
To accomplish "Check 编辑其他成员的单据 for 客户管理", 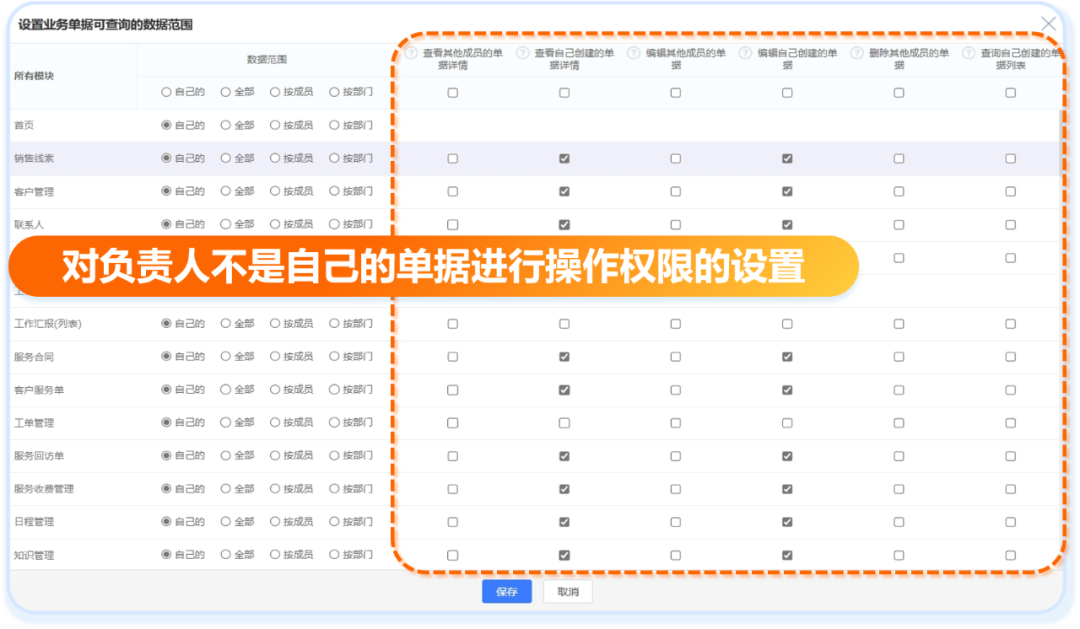I will point(675,190).
